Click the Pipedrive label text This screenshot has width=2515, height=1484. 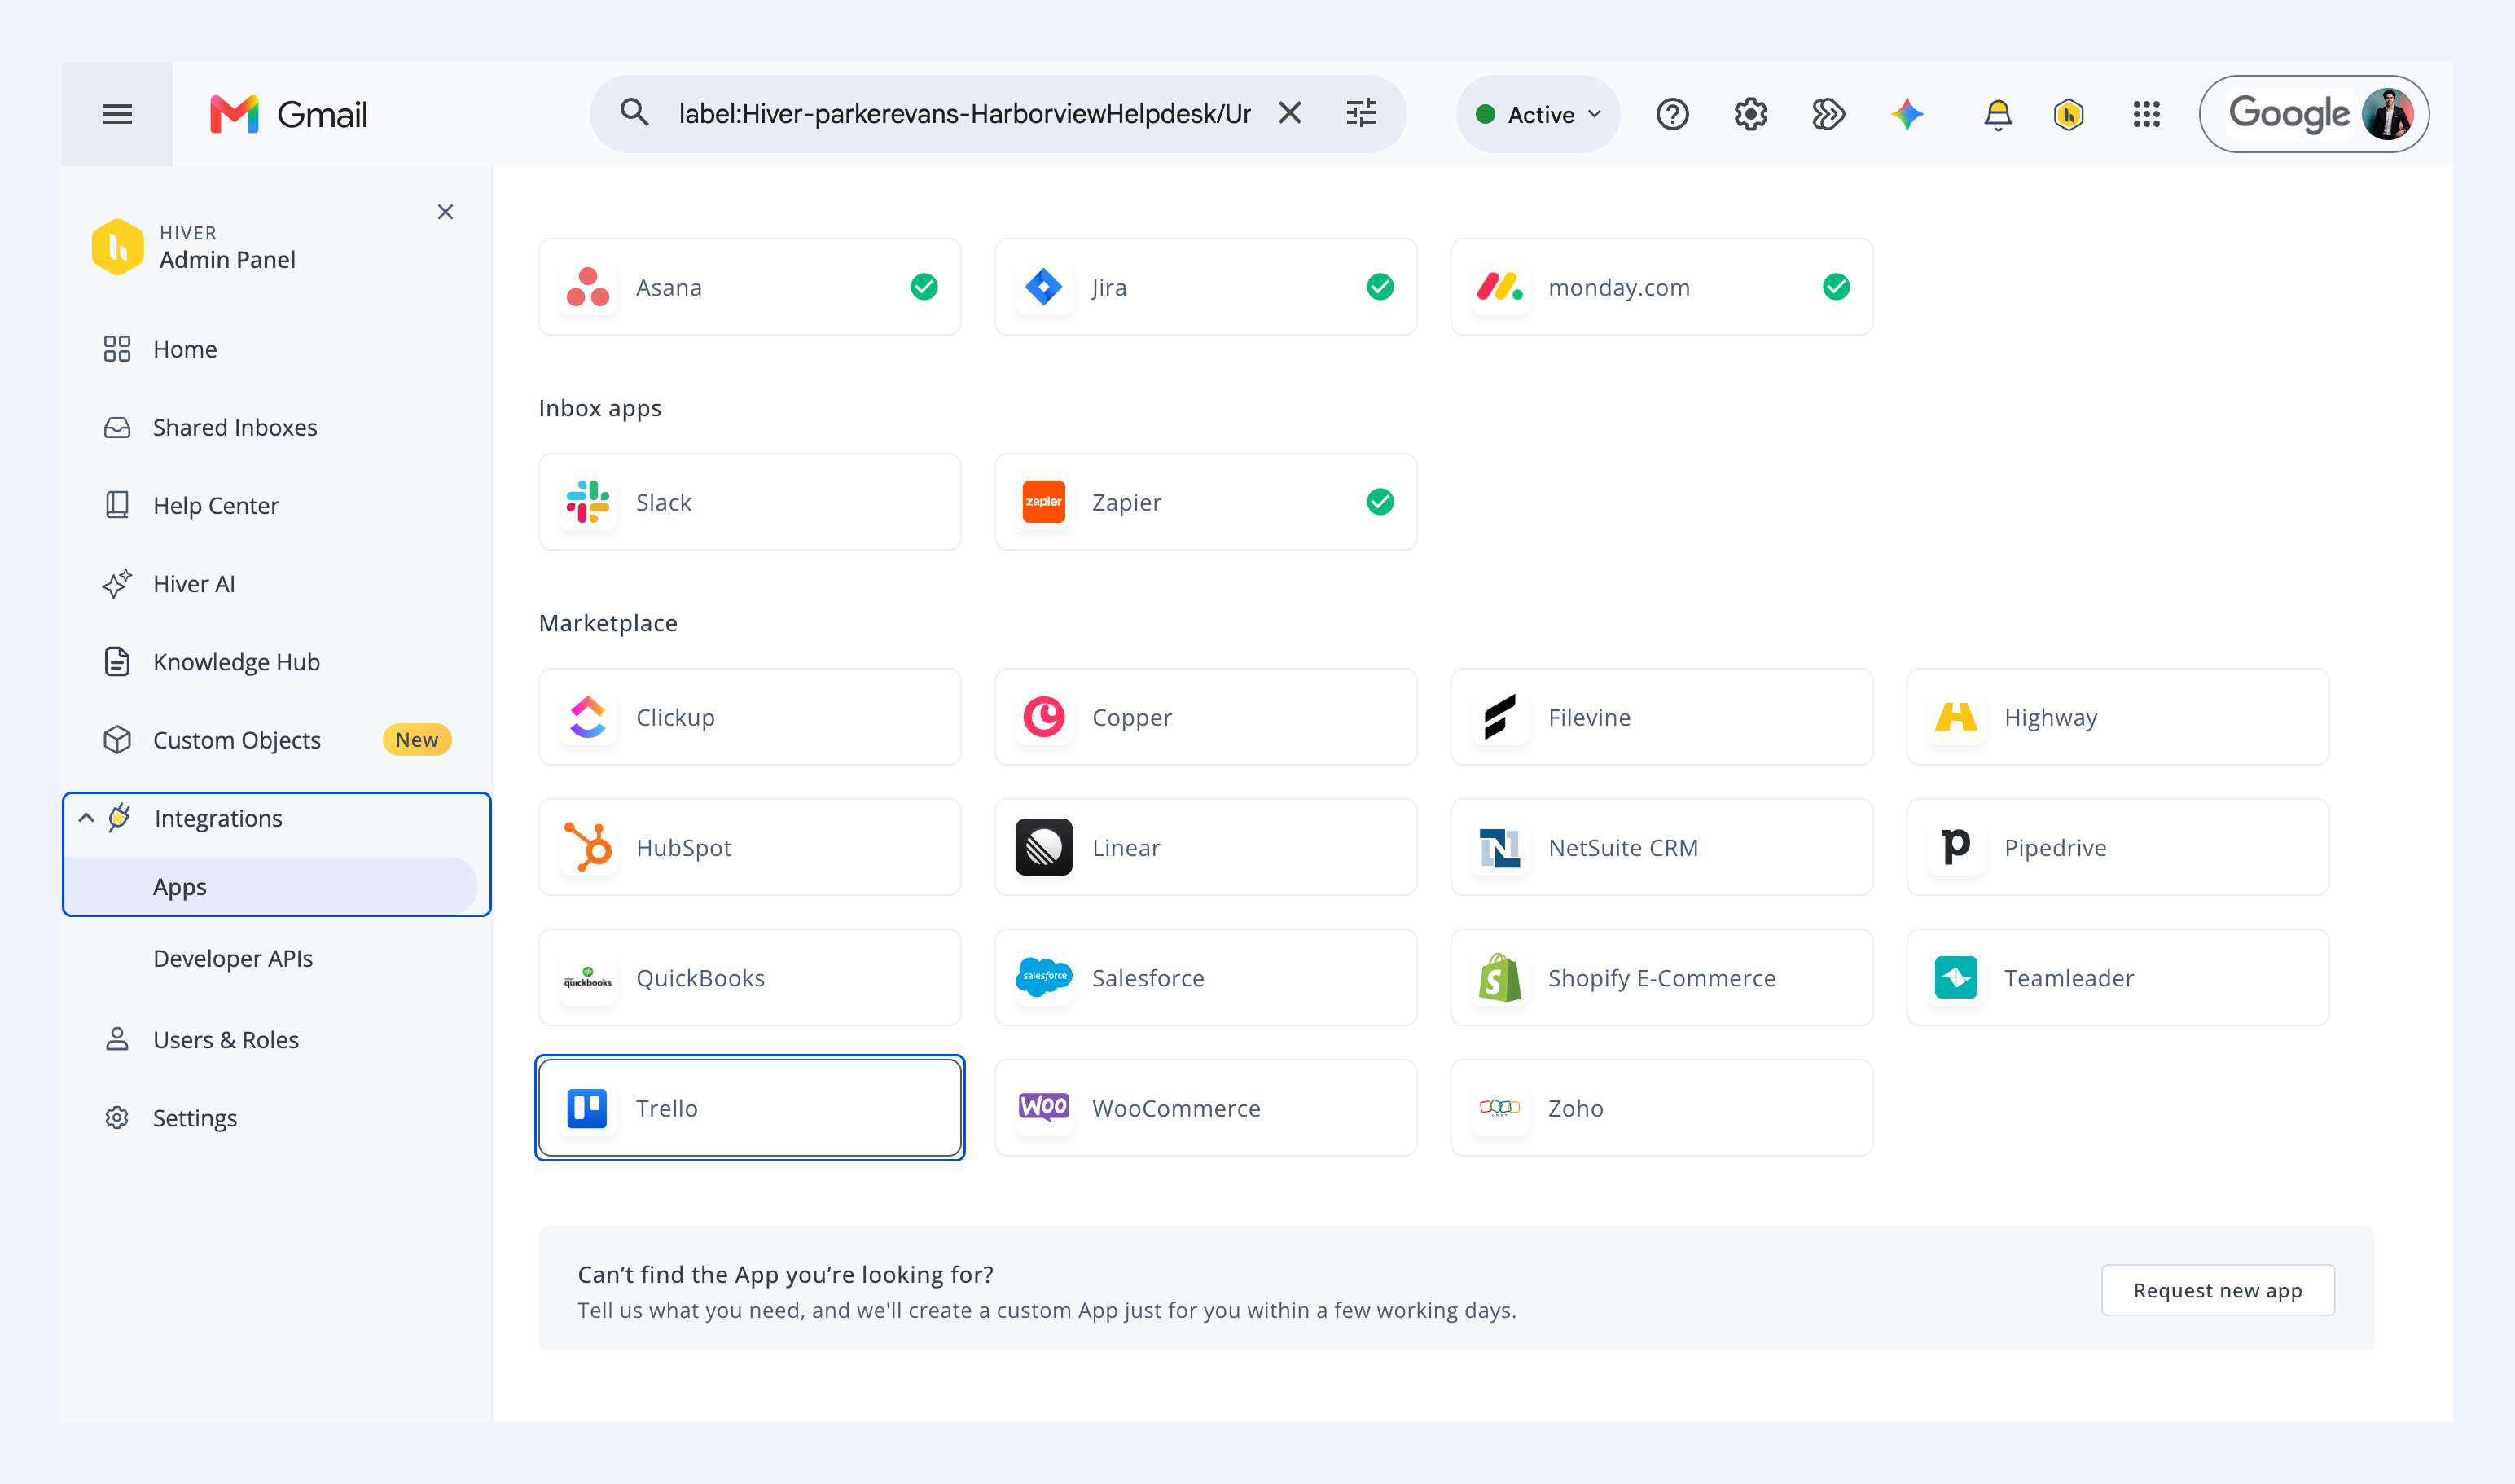[2055, 848]
